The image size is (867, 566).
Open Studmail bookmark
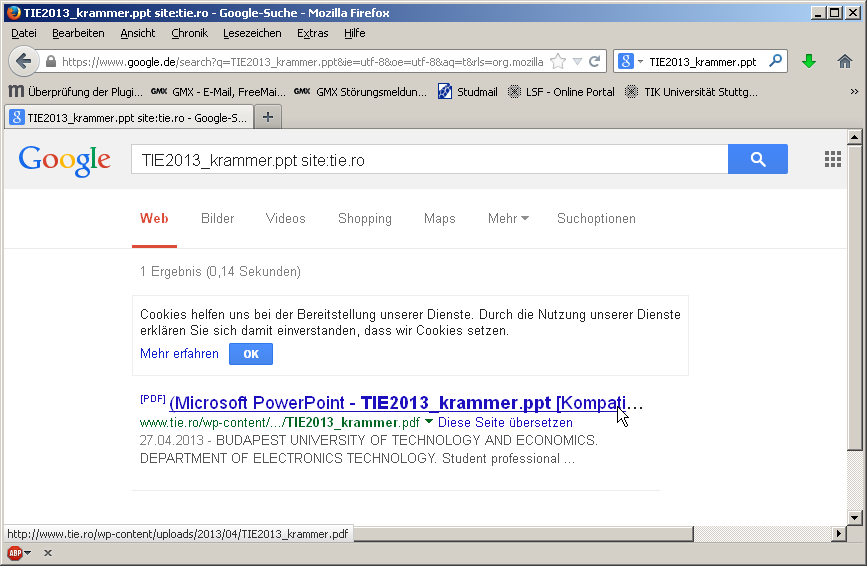468,92
